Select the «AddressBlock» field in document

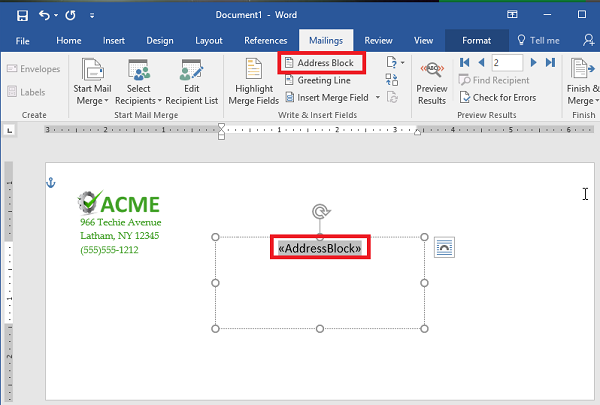click(320, 247)
